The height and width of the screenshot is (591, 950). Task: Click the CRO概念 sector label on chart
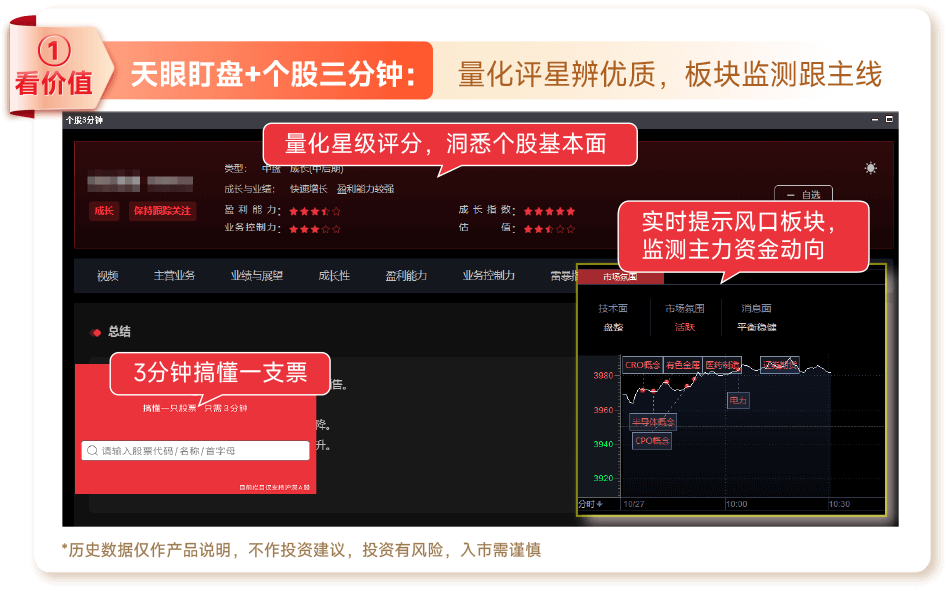click(642, 365)
